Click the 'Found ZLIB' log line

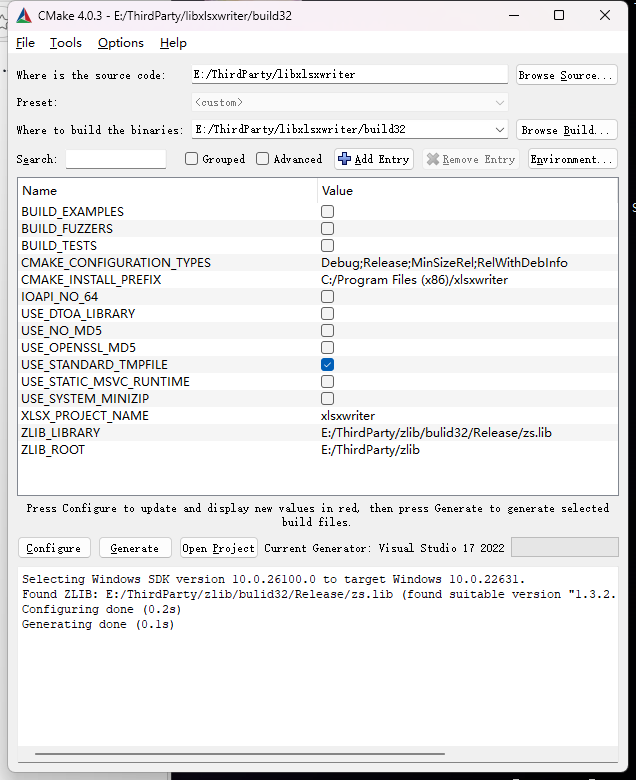click(x=319, y=594)
